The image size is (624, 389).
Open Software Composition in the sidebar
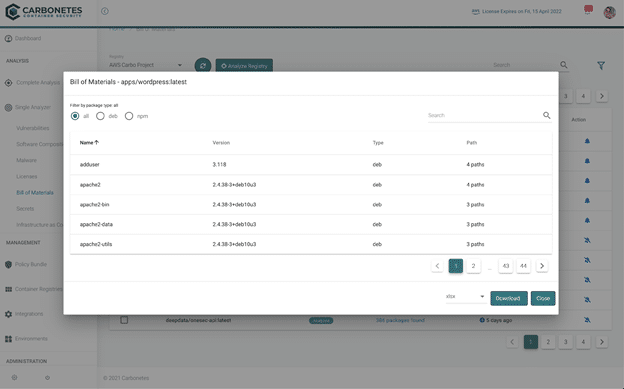coord(39,144)
